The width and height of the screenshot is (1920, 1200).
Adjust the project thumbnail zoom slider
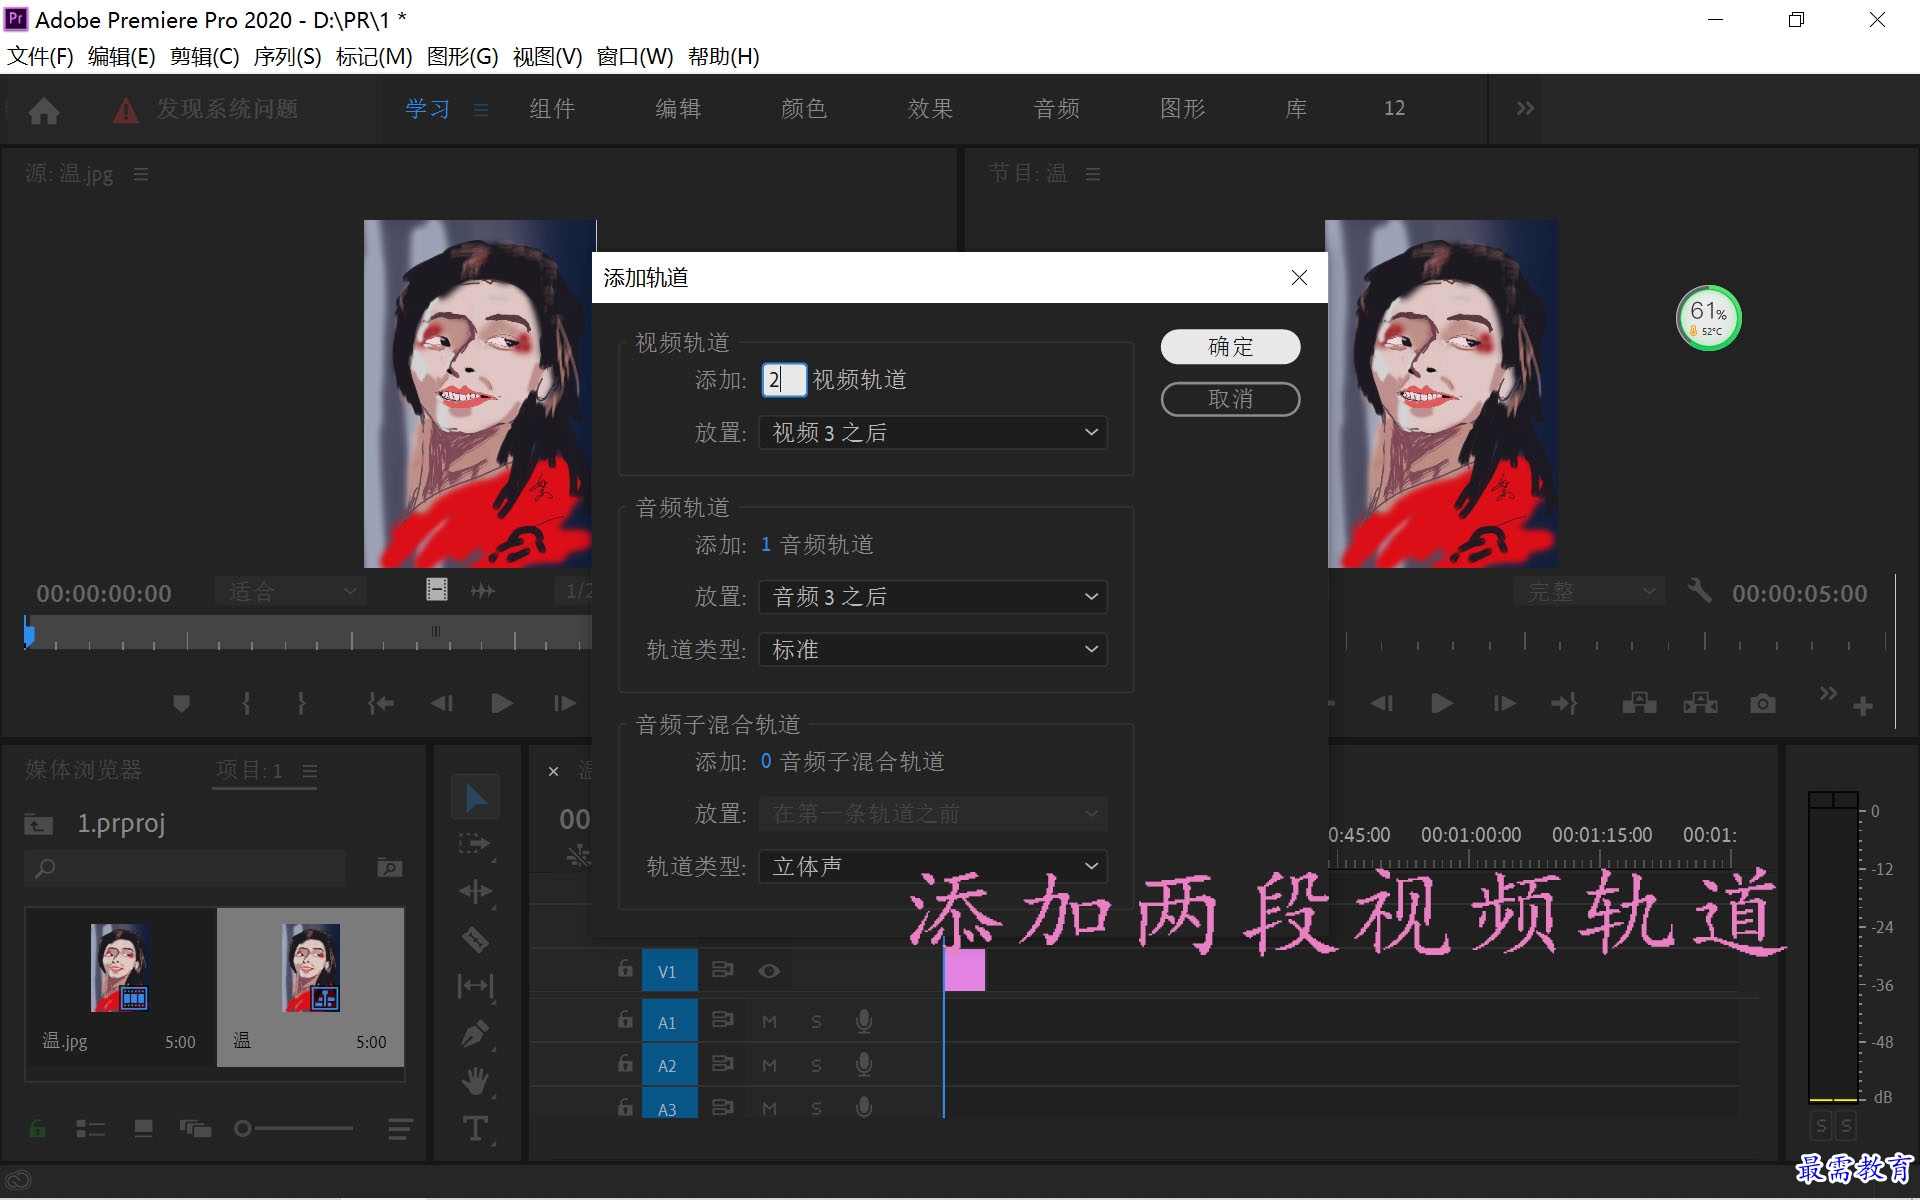click(243, 1129)
